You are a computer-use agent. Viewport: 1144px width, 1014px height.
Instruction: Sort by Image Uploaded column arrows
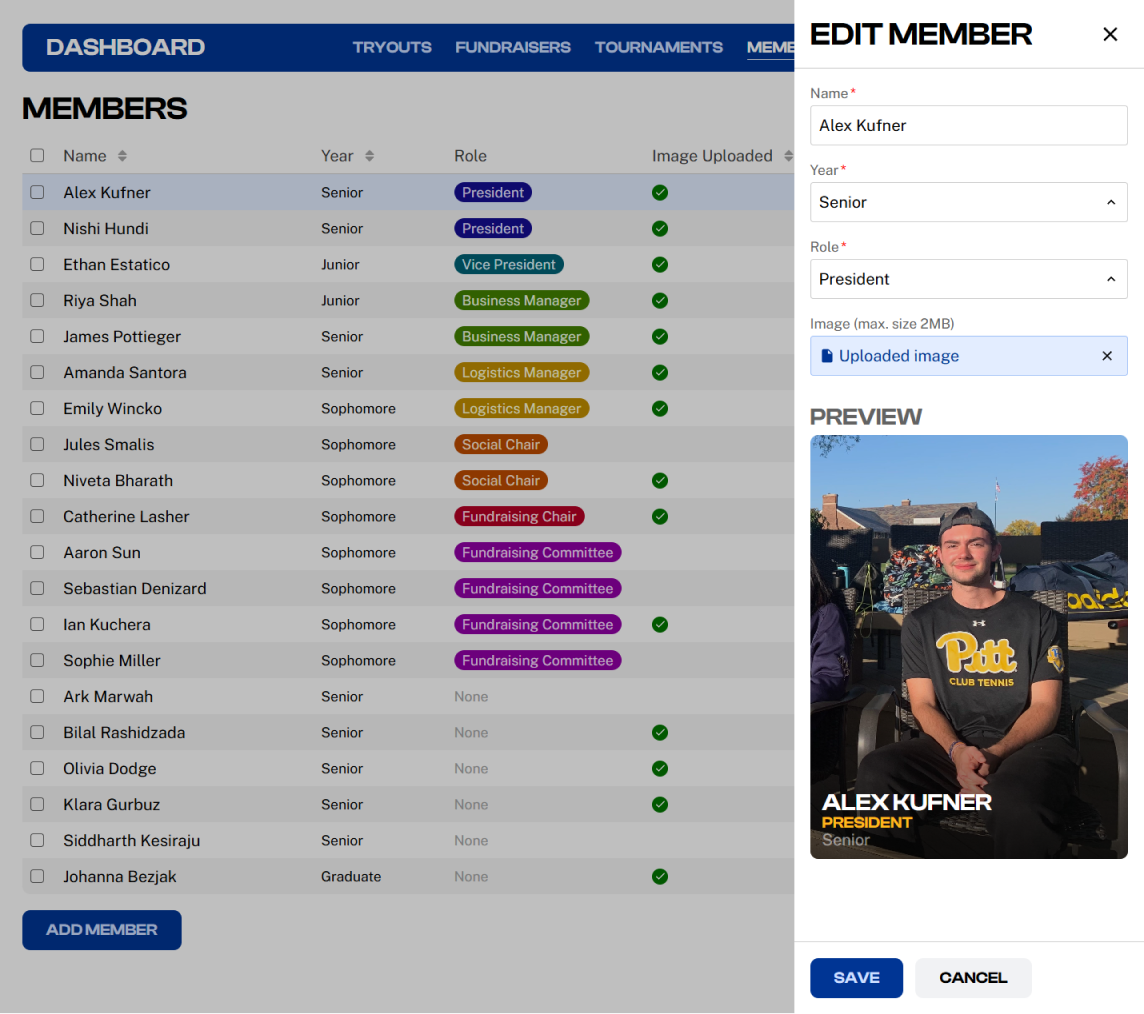[x=788, y=156]
